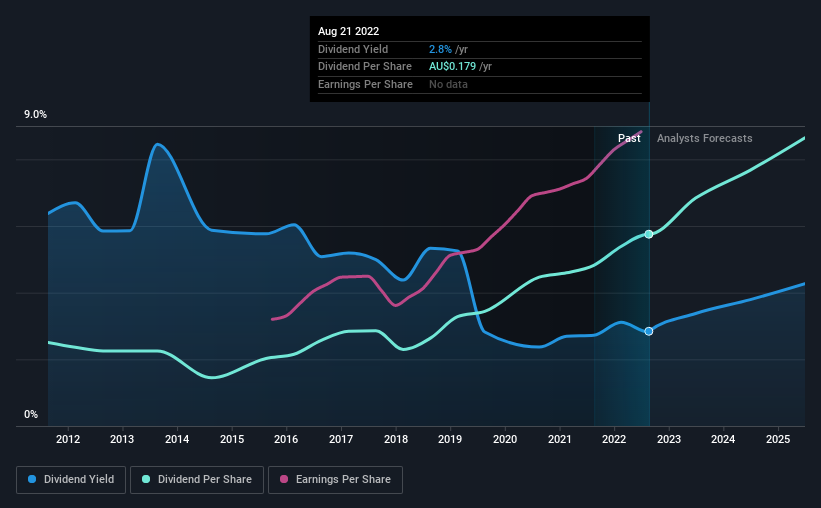Image resolution: width=821 pixels, height=508 pixels.
Task: Click the 2012 label on the x-axis
Action: [68, 439]
